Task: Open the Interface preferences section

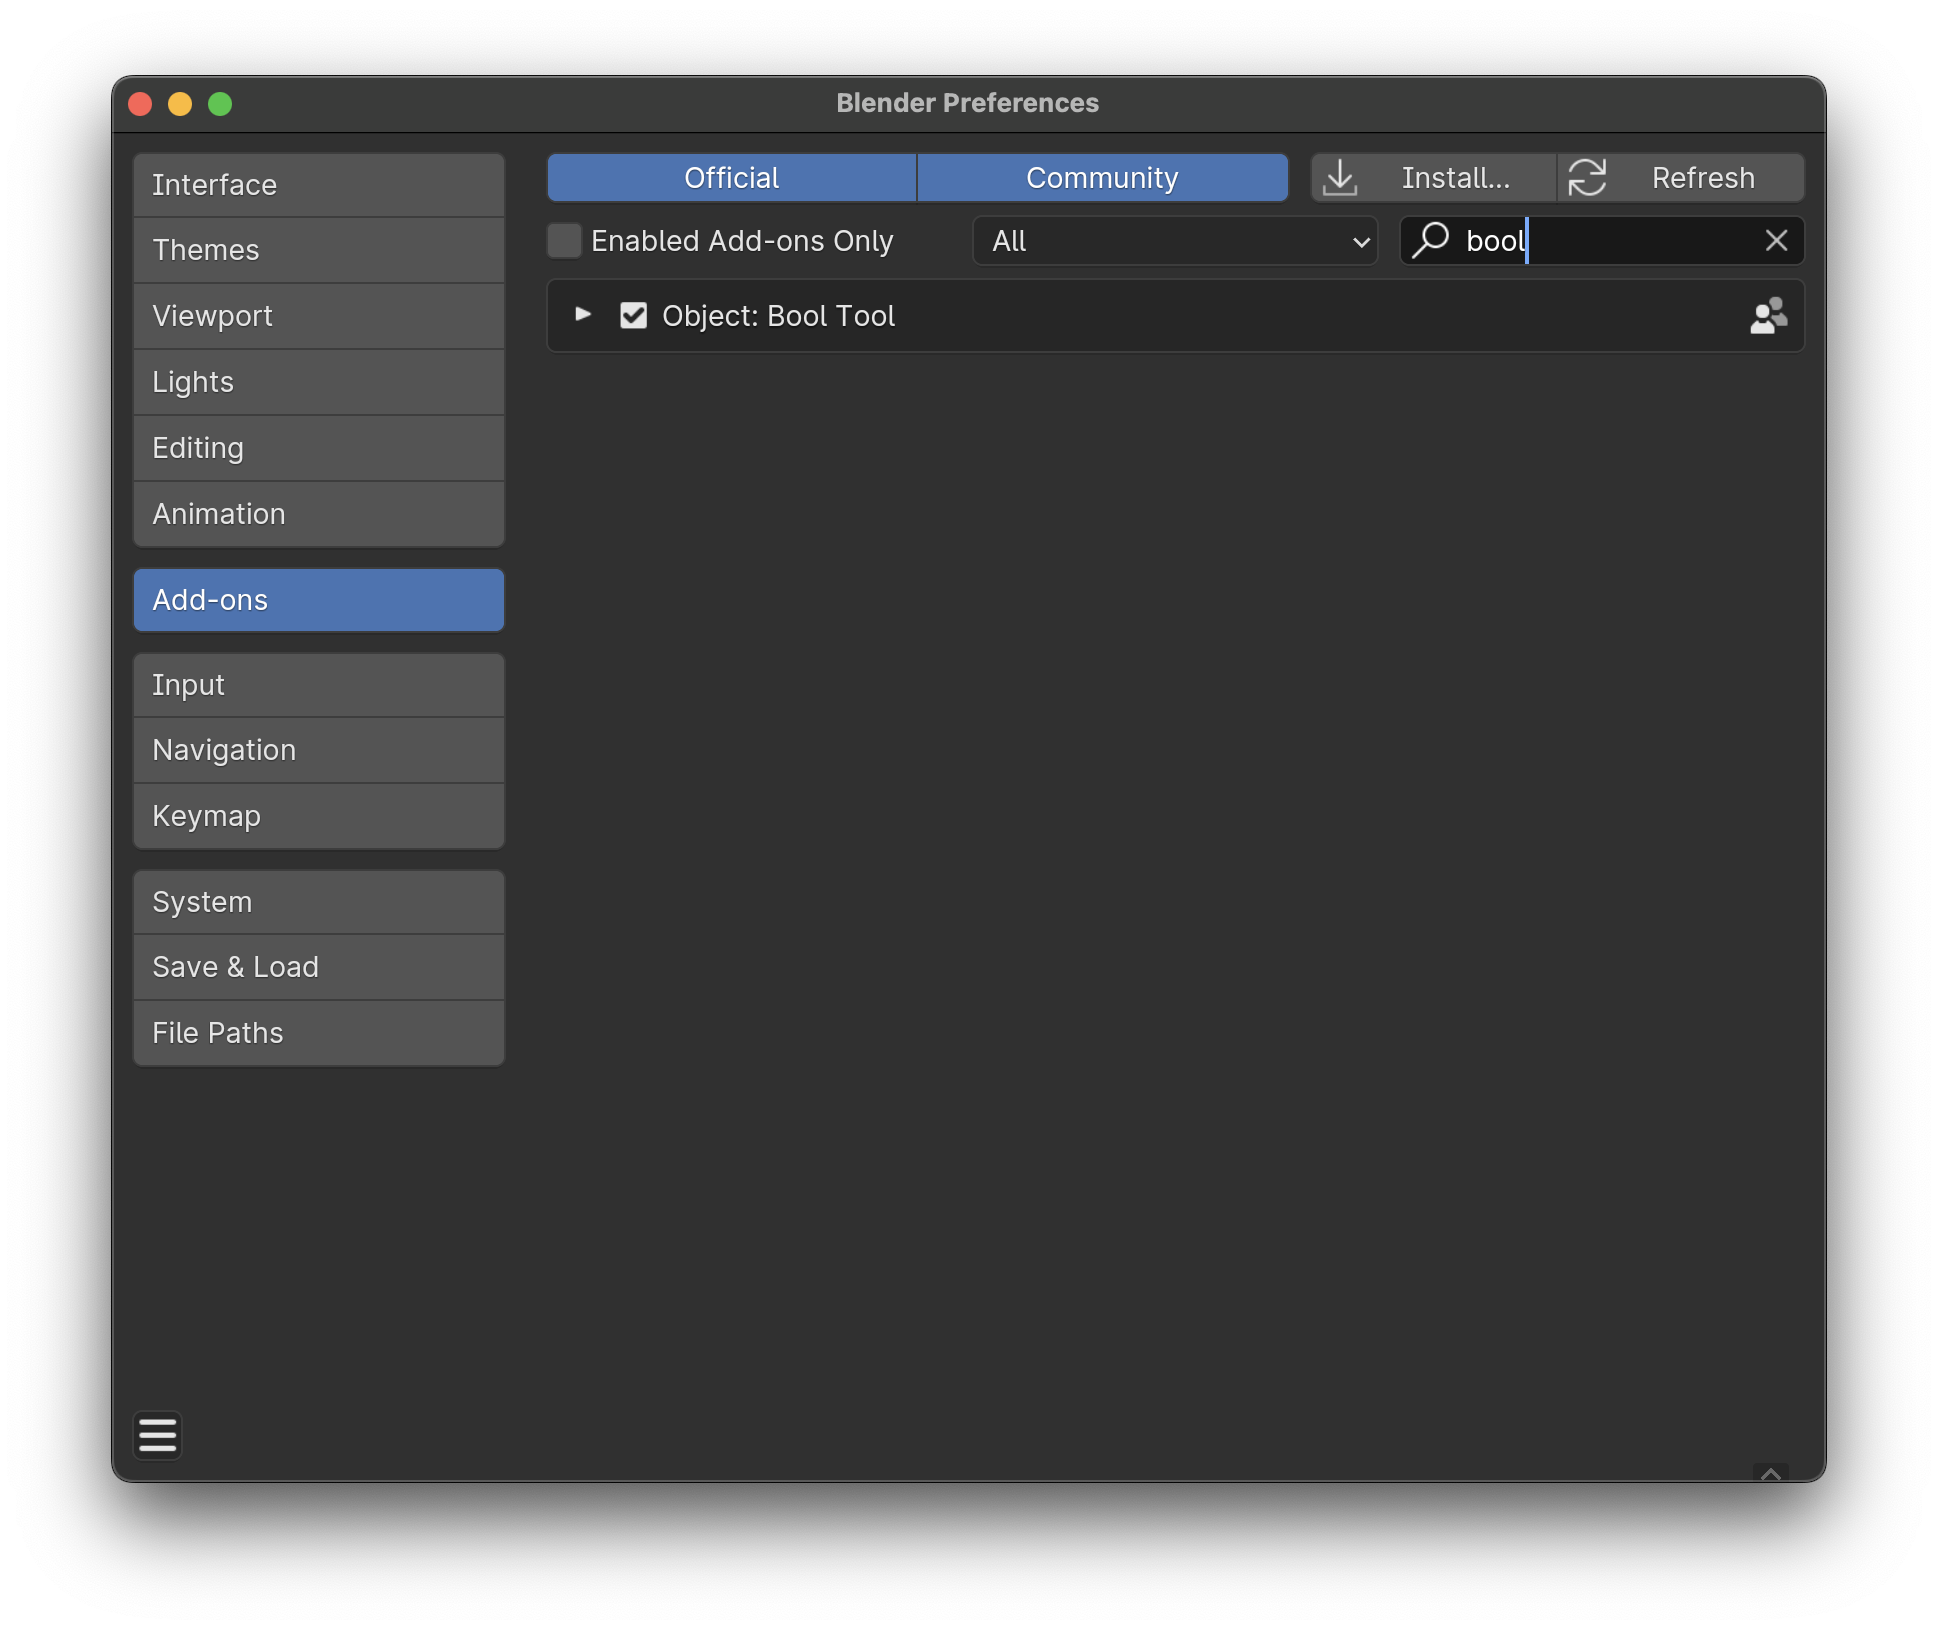Action: (319, 185)
